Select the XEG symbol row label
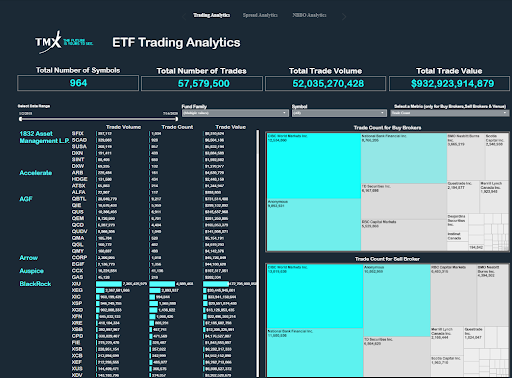Viewport: 512px width, 378px height. coord(77,290)
